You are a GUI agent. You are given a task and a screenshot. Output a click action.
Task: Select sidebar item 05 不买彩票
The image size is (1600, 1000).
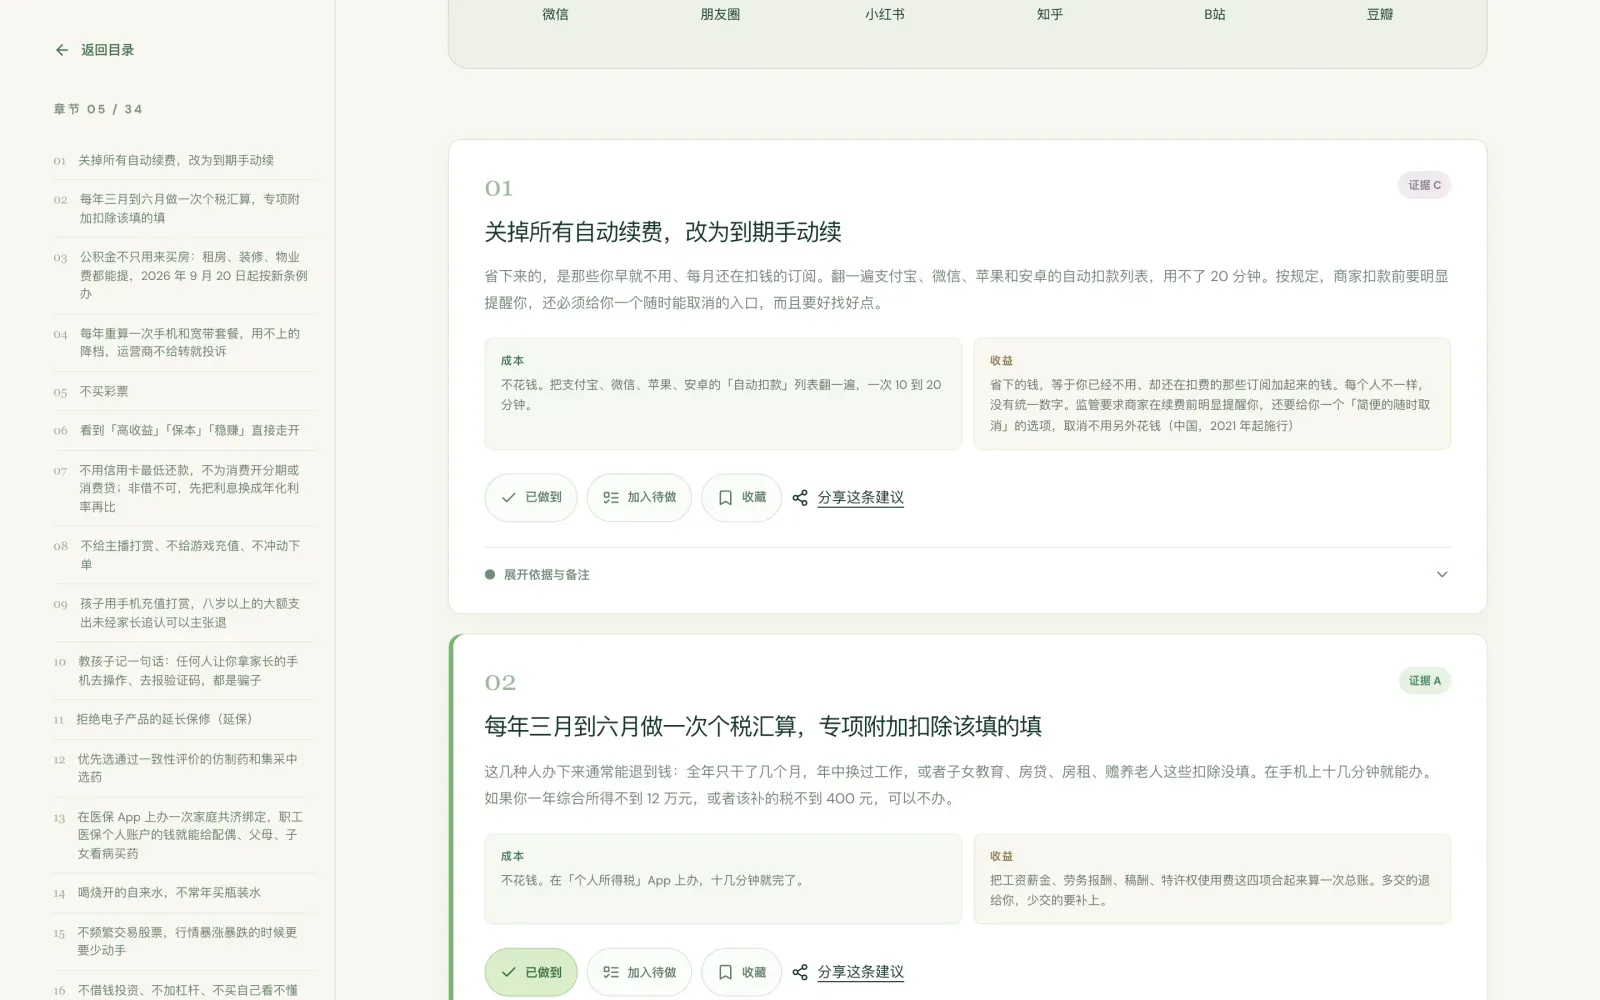[x=184, y=392]
